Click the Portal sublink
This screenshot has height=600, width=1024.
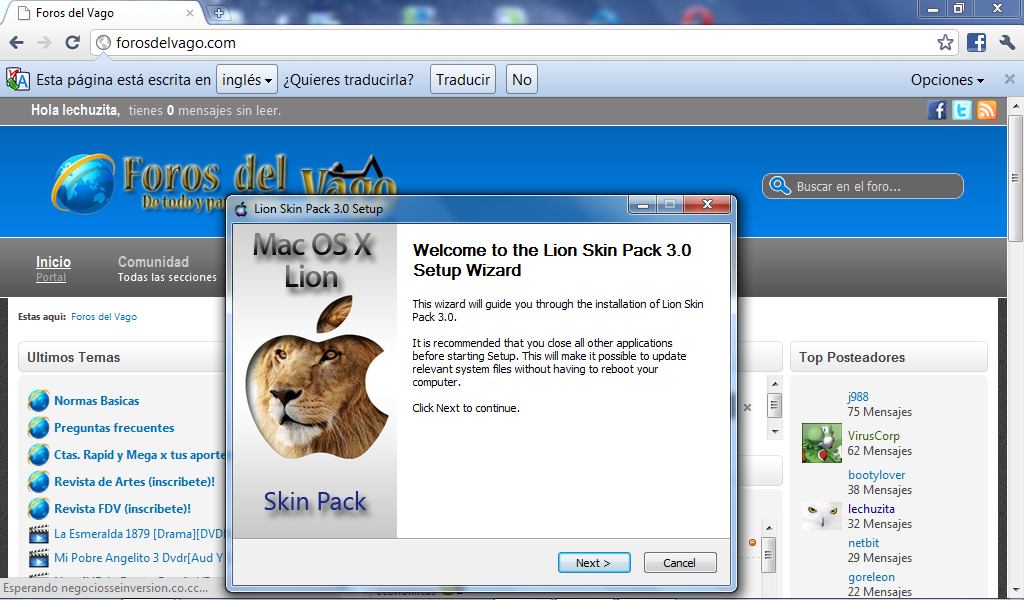(x=51, y=277)
